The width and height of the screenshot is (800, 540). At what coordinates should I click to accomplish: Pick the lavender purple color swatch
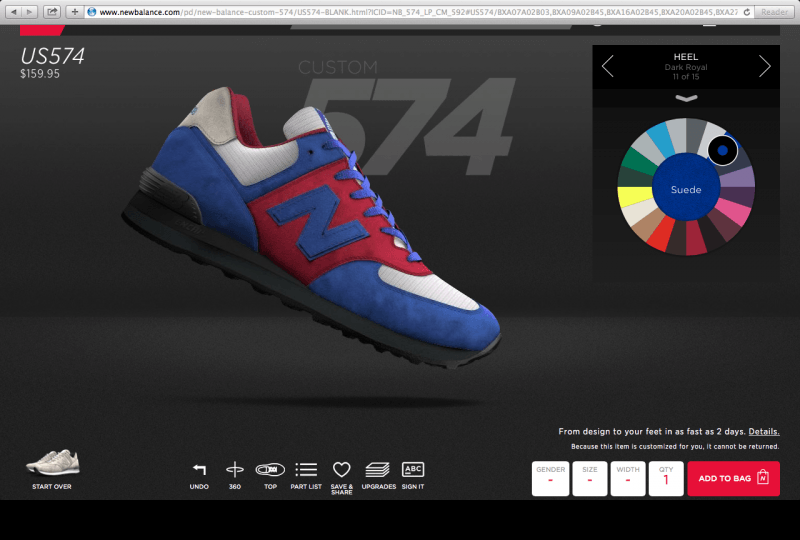pos(738,177)
